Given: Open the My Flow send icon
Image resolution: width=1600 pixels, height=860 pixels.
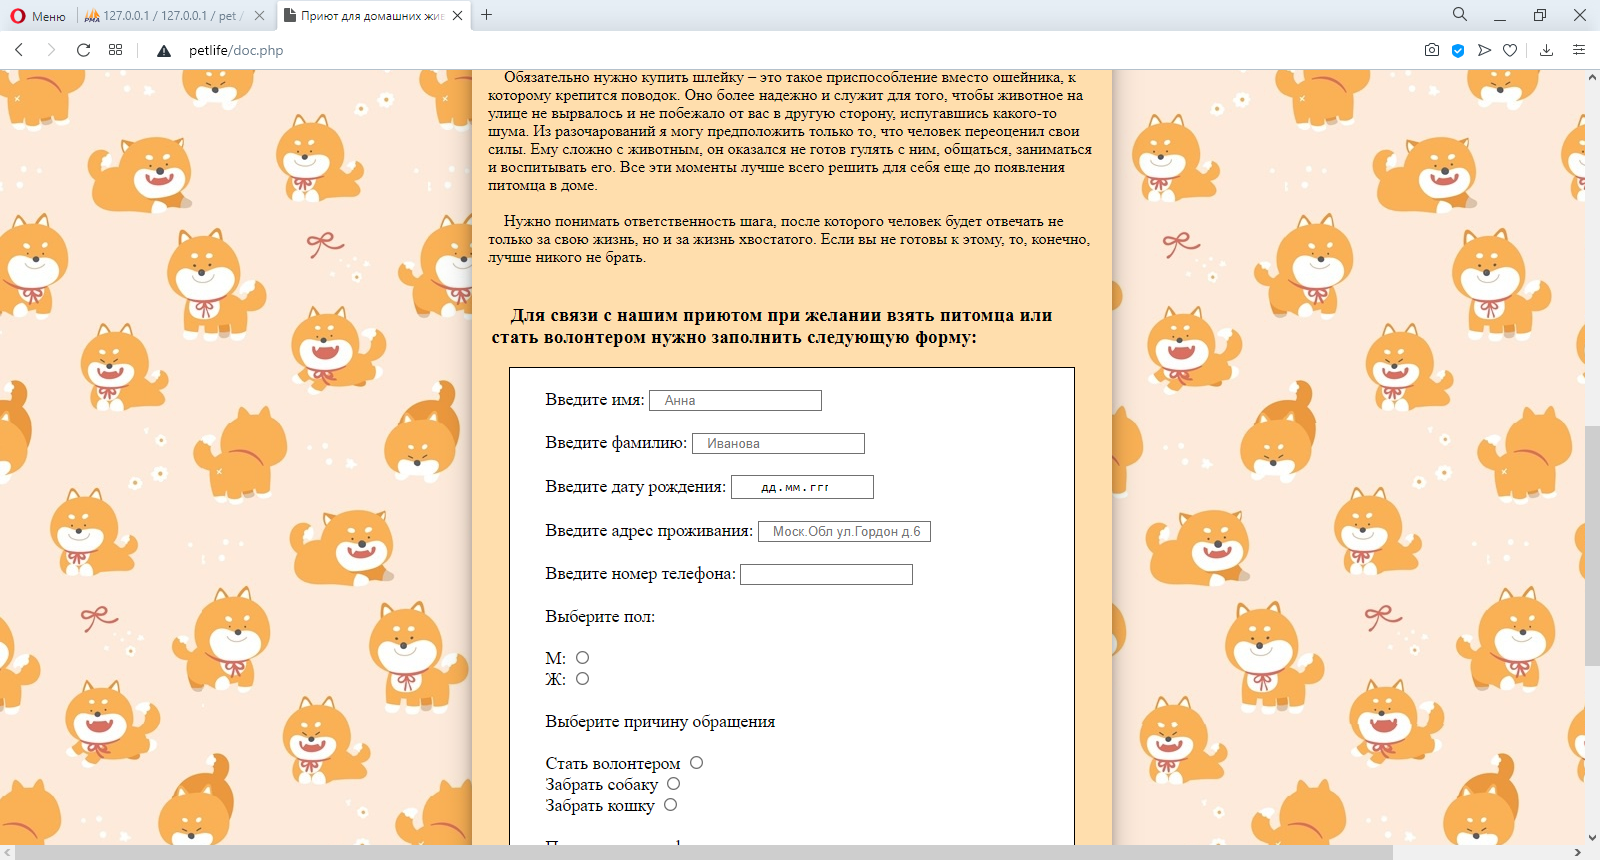Looking at the screenshot, I should coord(1484,50).
